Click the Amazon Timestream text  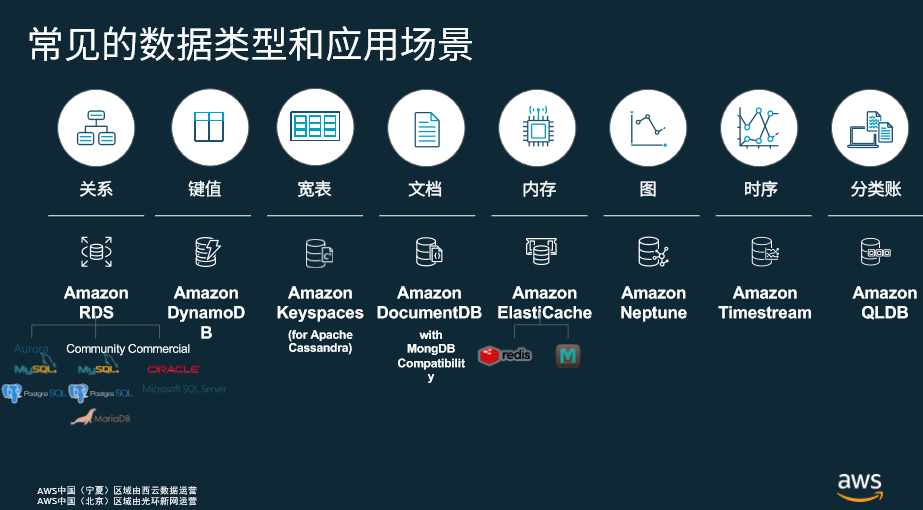click(x=765, y=303)
